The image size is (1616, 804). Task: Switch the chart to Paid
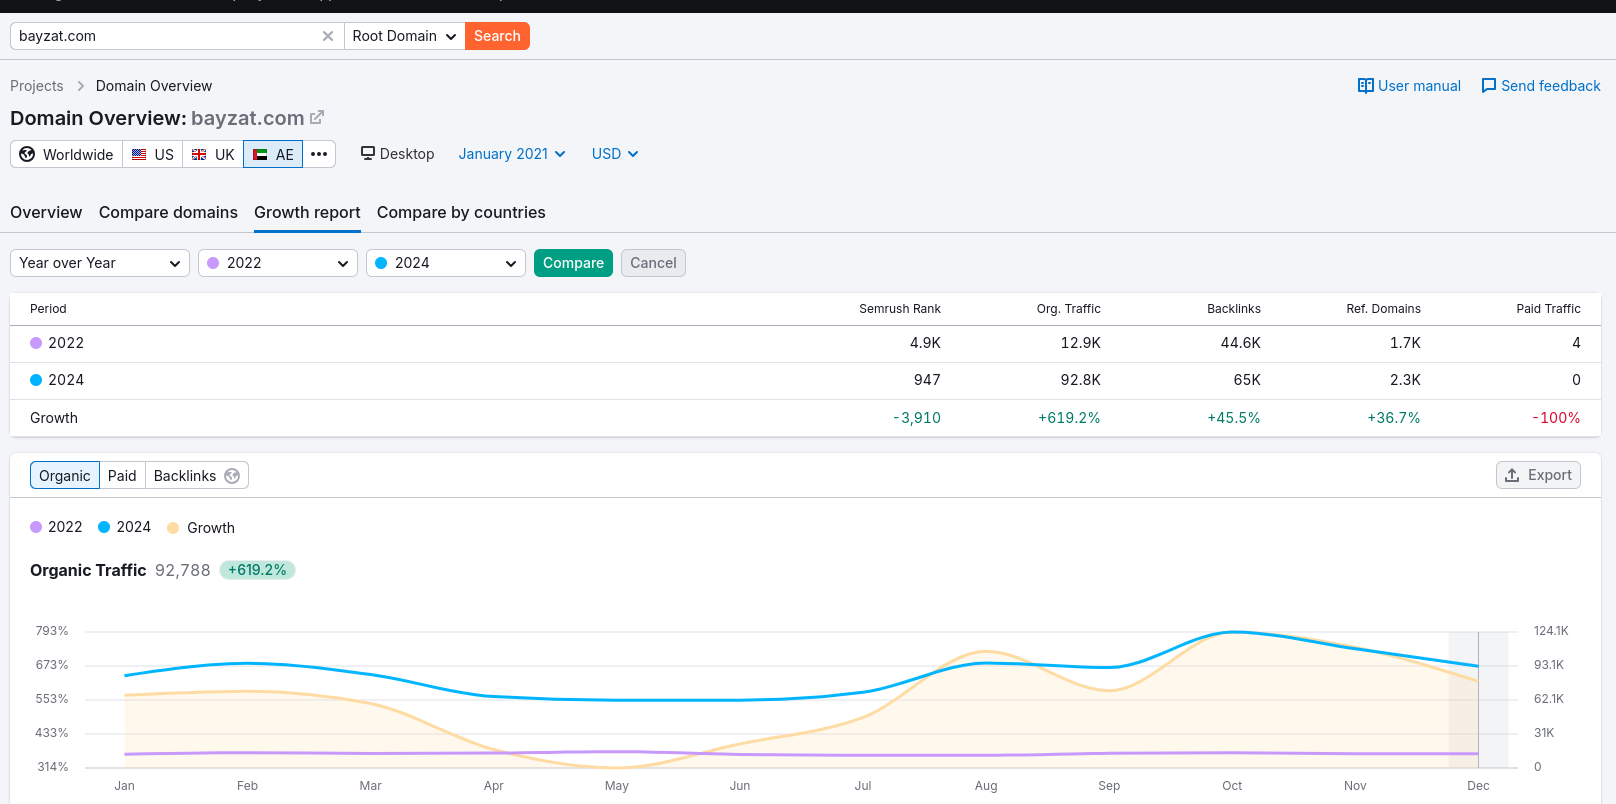(x=122, y=475)
